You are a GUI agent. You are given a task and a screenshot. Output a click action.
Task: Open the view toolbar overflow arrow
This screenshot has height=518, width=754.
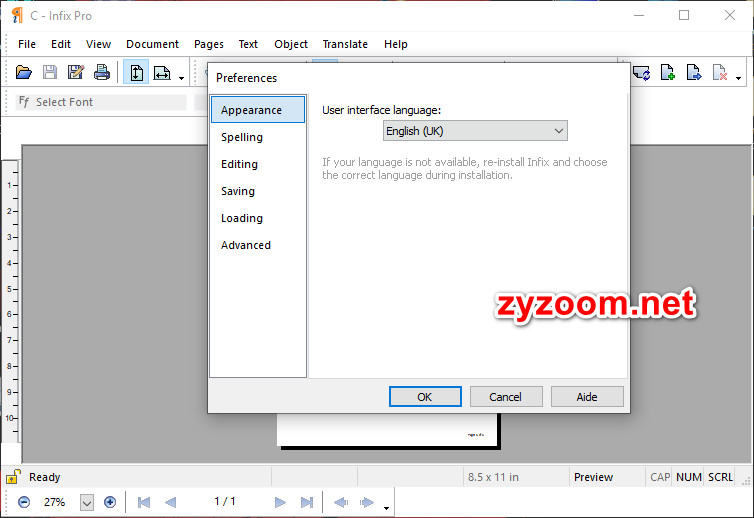tap(181, 78)
